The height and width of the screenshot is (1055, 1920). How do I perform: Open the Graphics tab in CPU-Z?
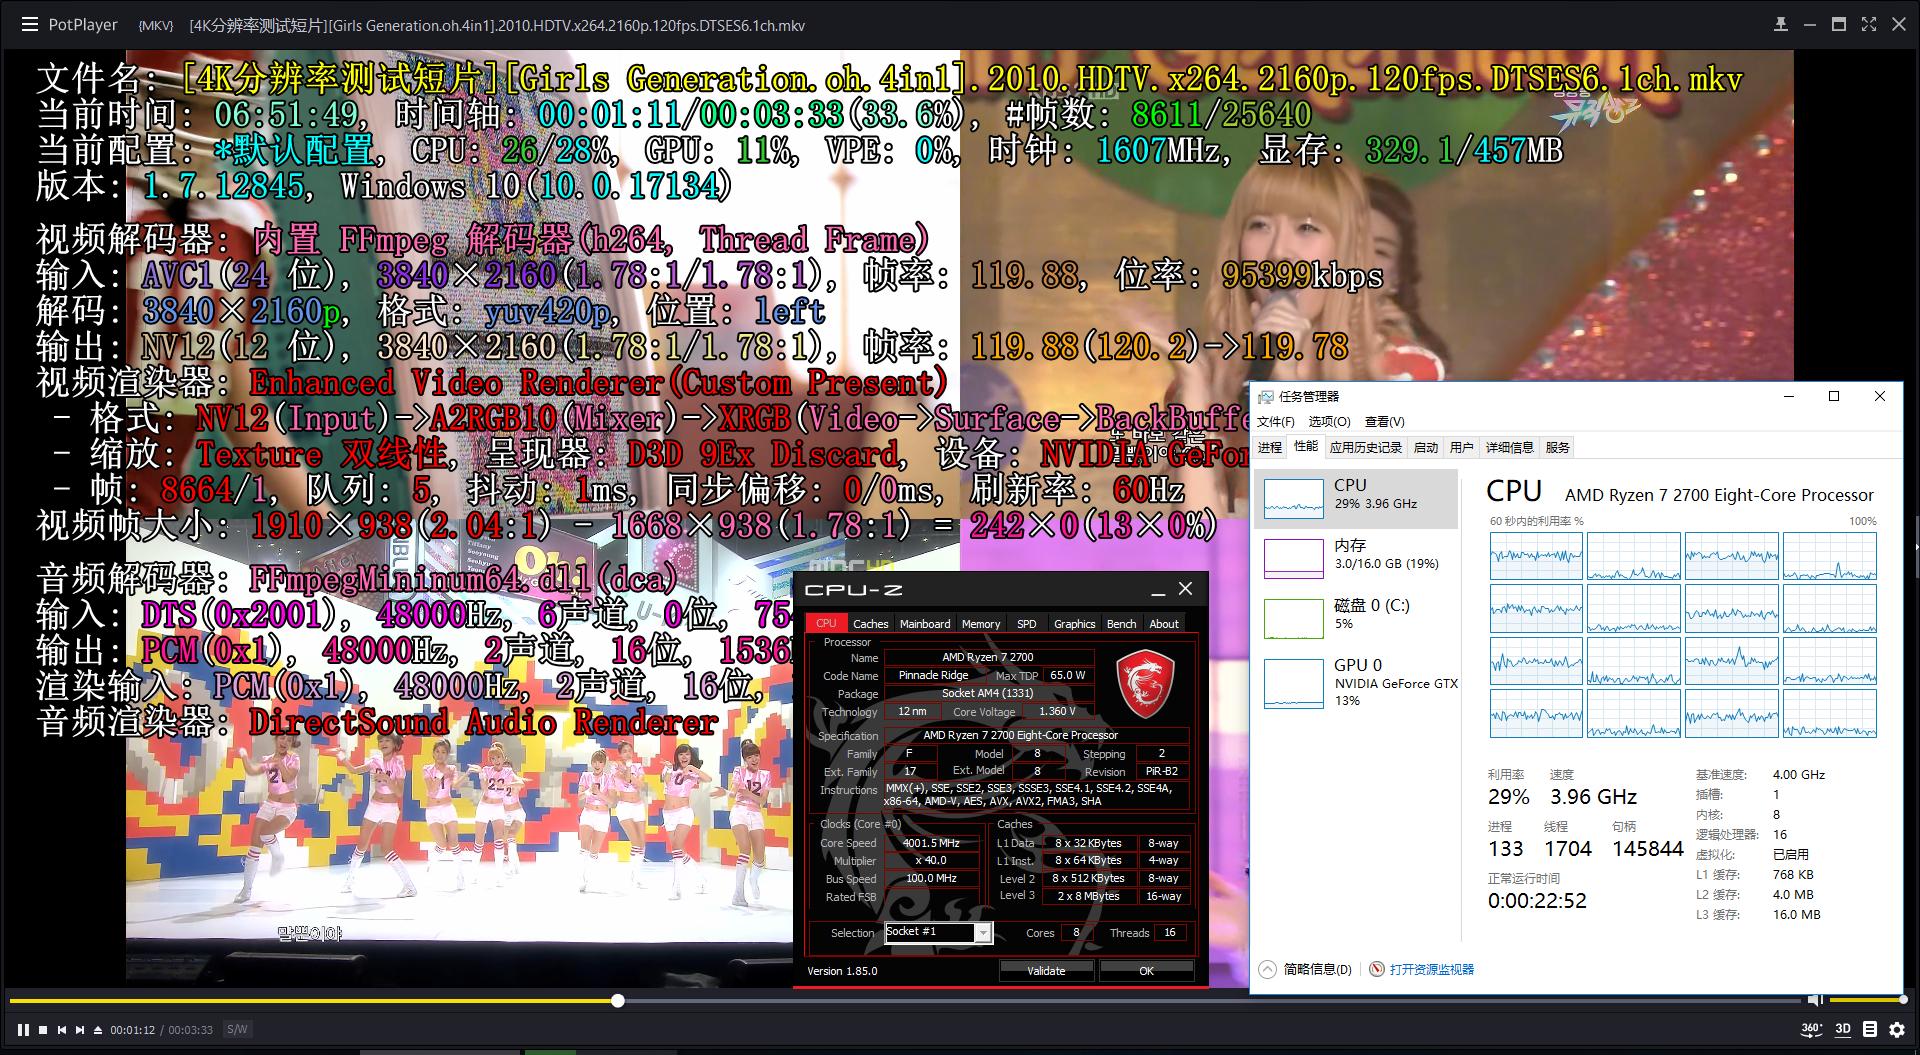click(1075, 623)
